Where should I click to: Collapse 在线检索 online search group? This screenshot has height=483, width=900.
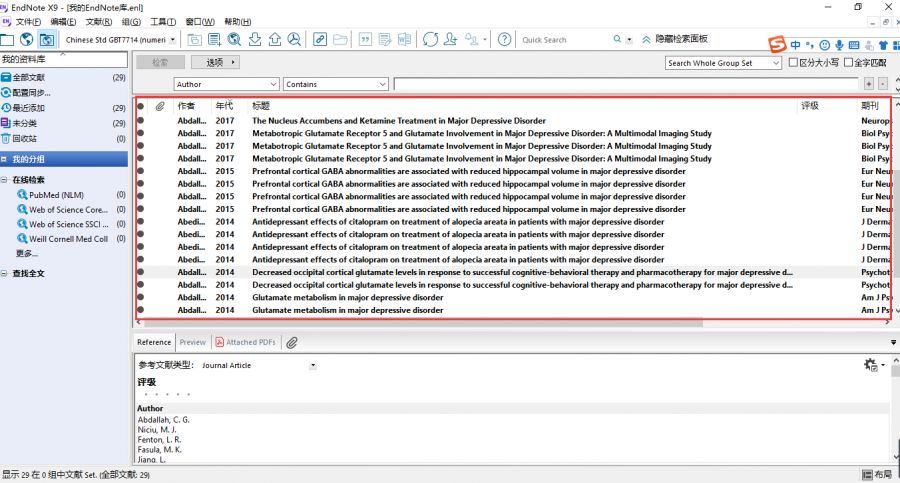coord(4,180)
